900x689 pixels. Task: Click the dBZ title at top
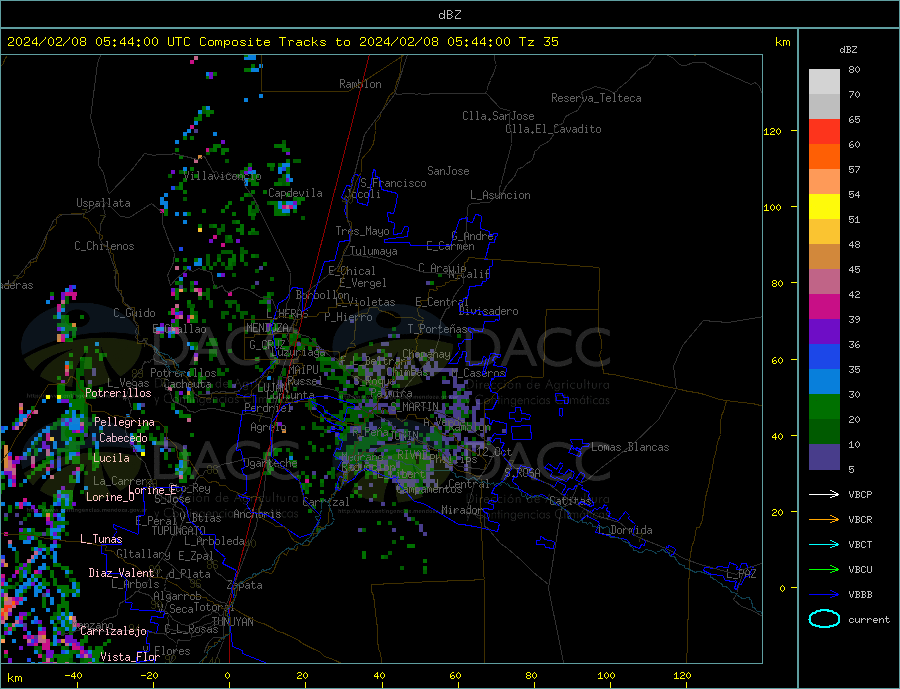click(x=449, y=15)
